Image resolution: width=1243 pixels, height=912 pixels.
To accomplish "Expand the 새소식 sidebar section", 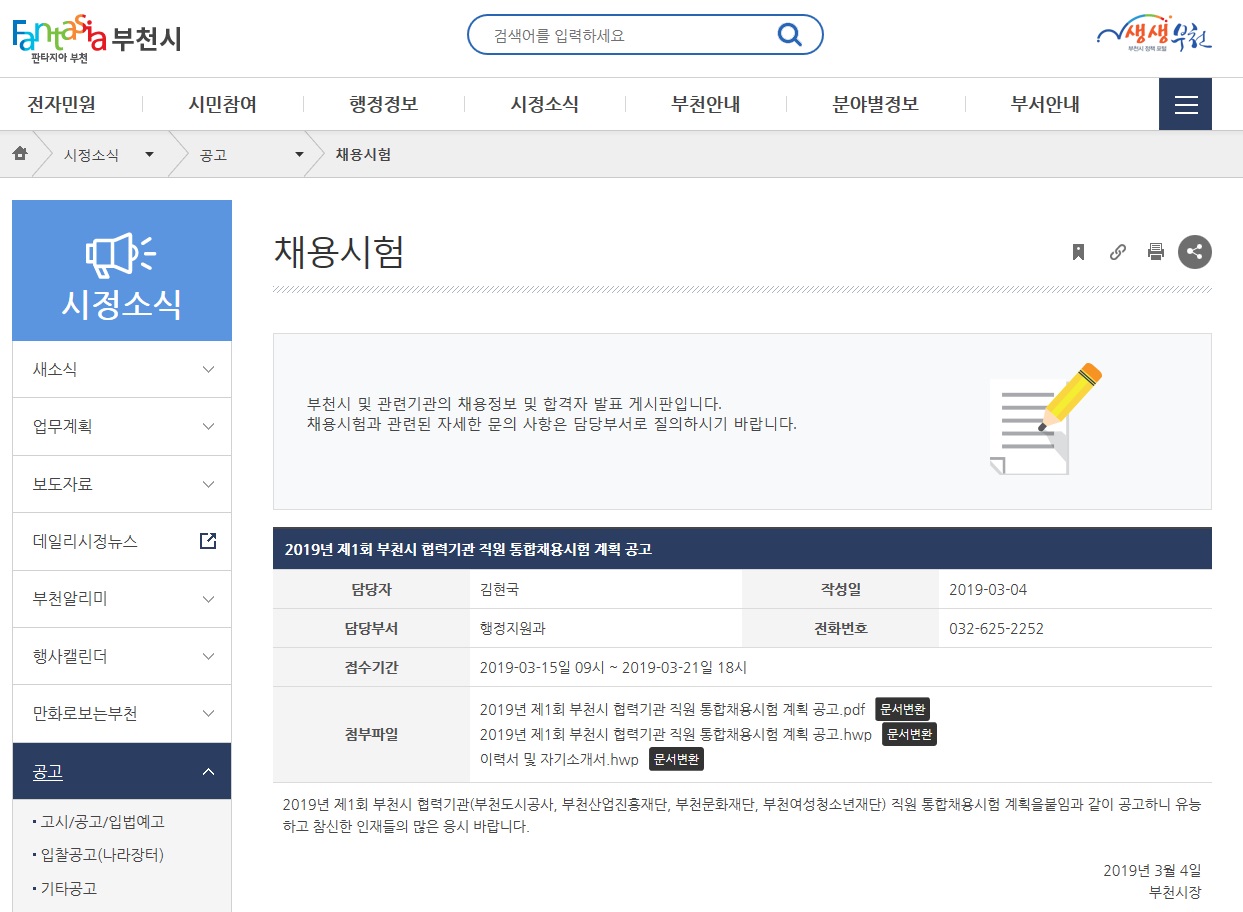I will point(122,369).
